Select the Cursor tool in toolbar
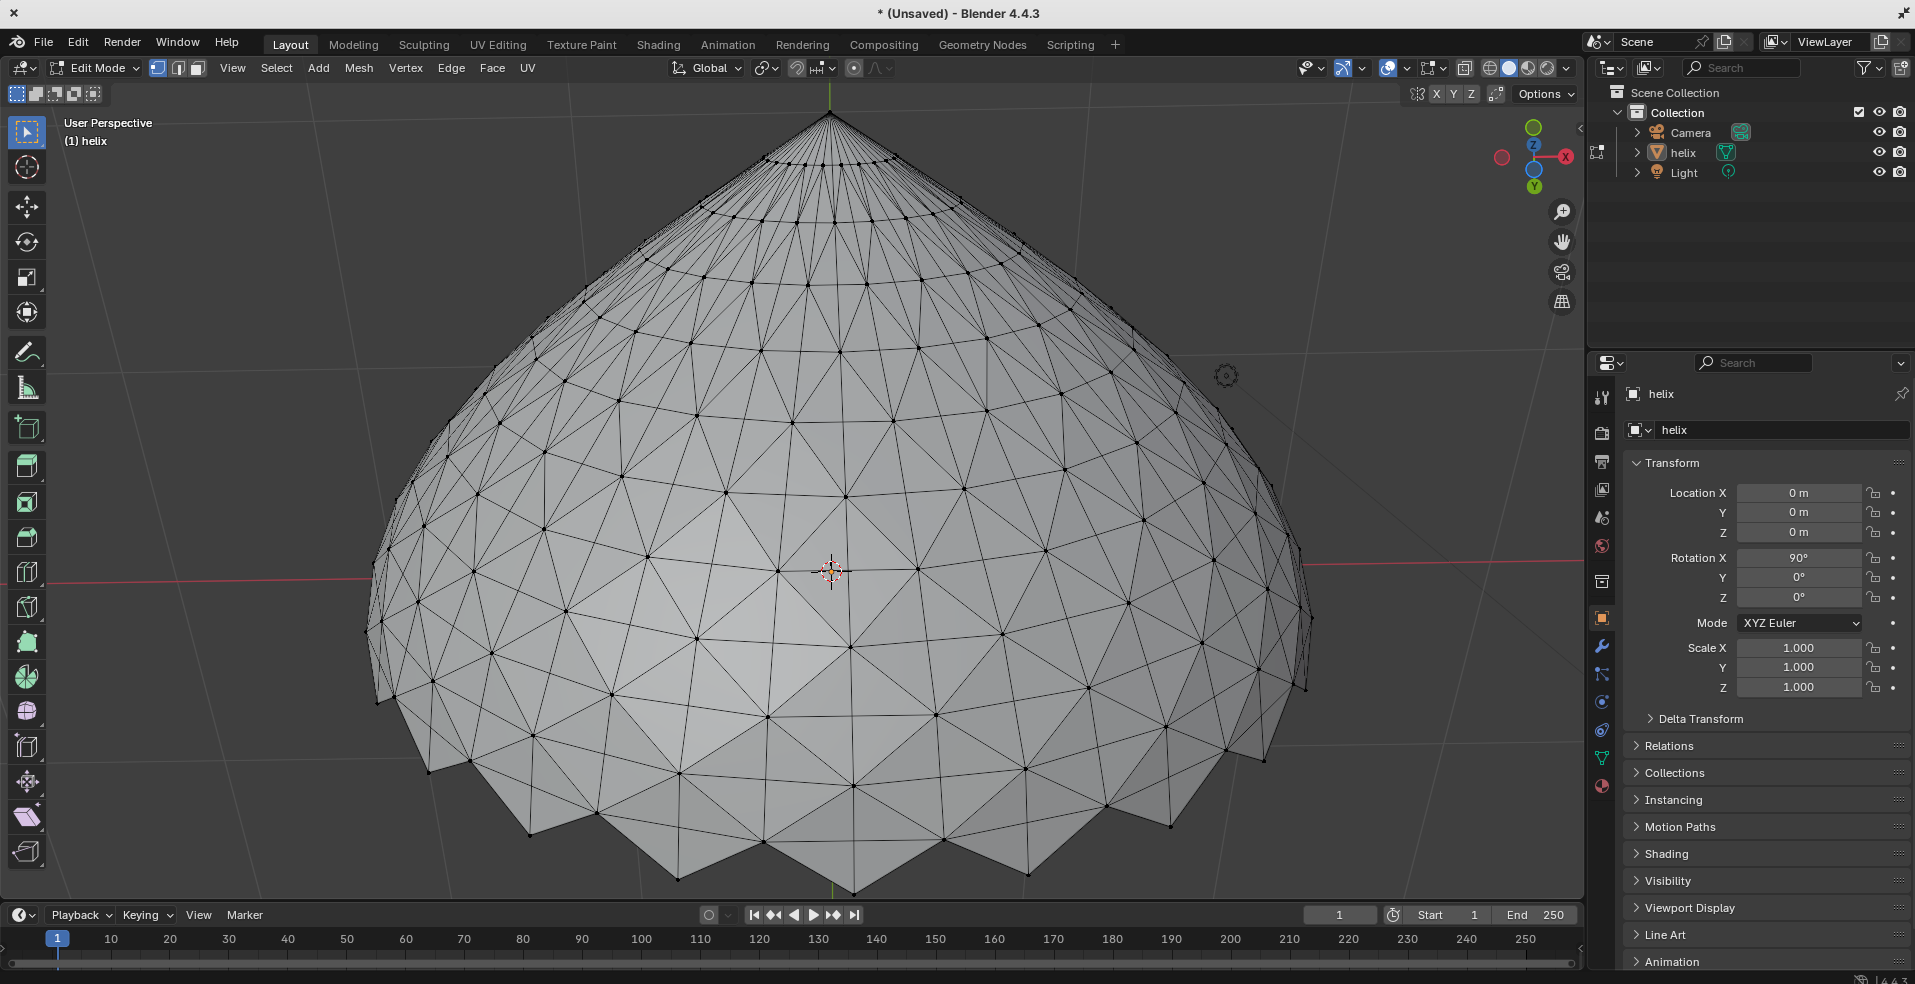Viewport: 1915px width, 984px height. click(27, 167)
